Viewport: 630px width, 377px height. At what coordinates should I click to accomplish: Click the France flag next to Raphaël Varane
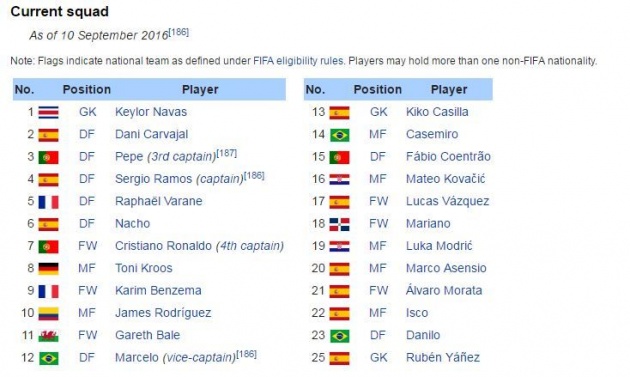[x=48, y=202]
